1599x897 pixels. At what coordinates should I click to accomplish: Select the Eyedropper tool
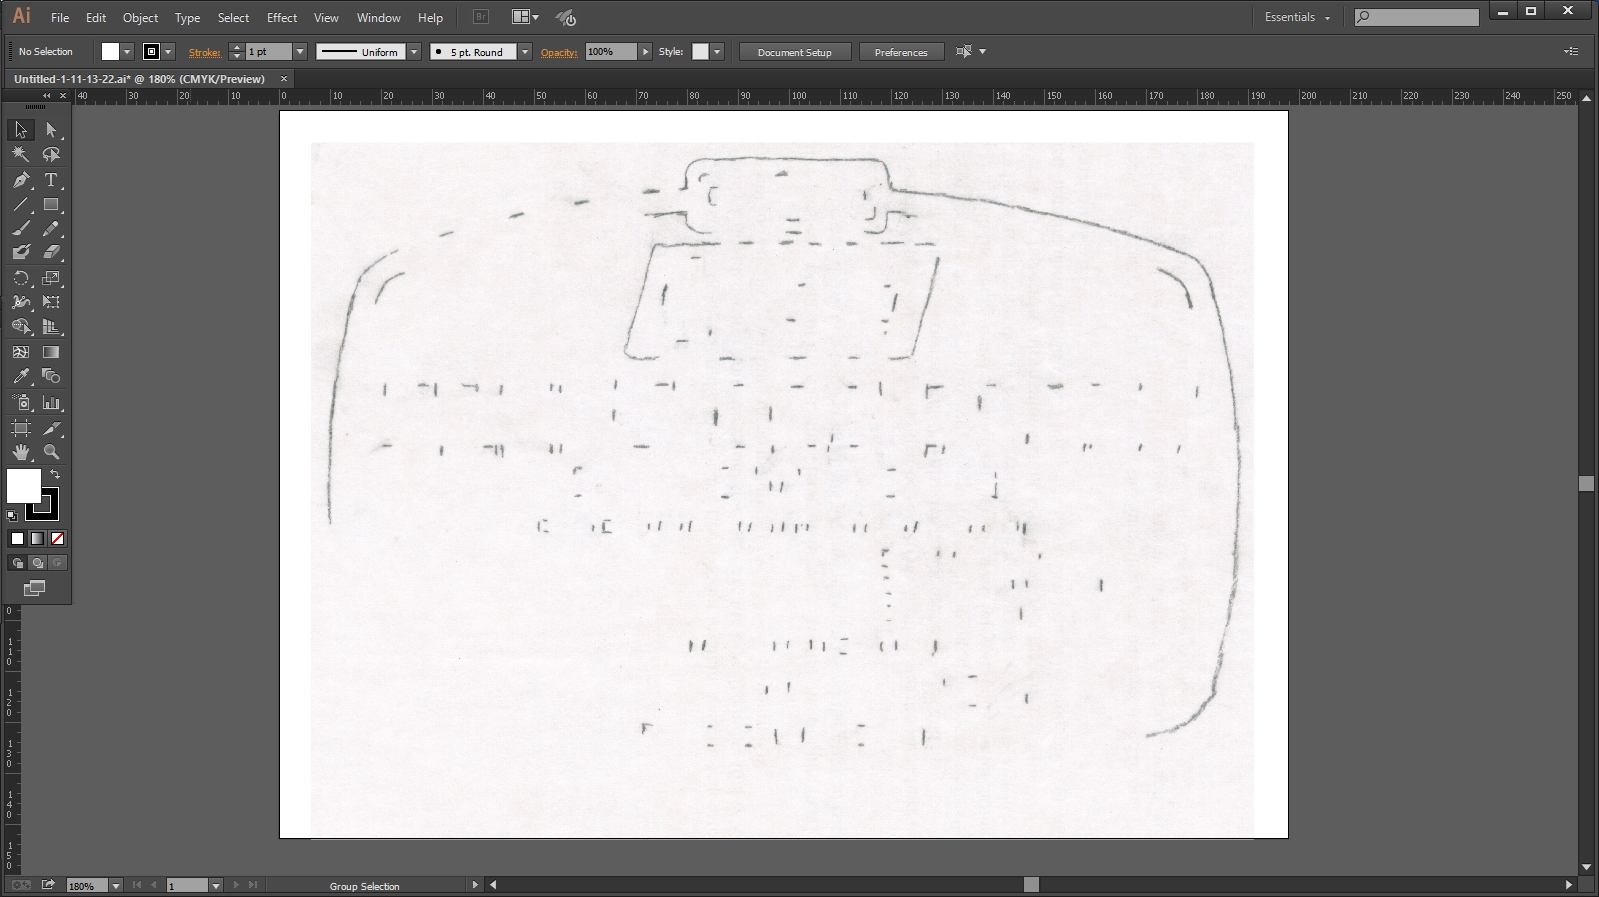21,376
